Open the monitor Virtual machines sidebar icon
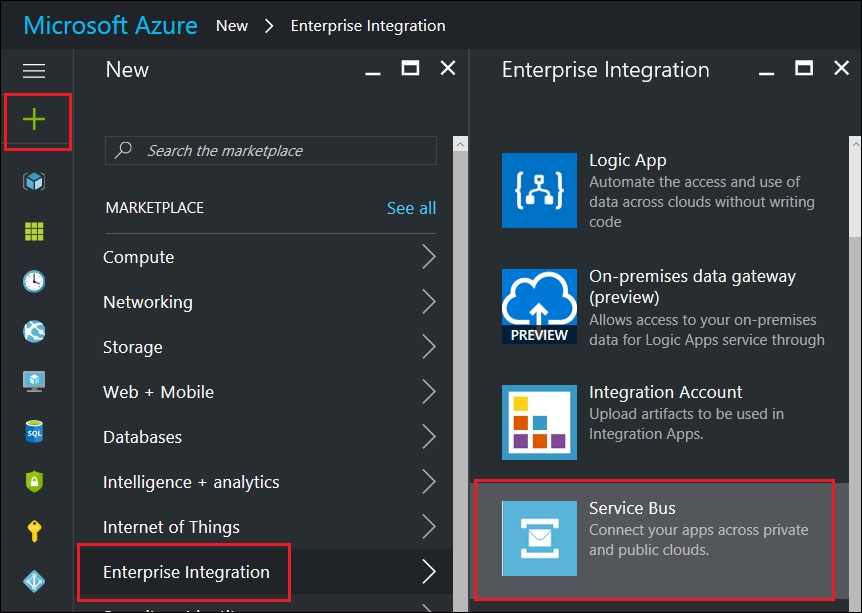This screenshot has height=613, width=862. [34, 381]
